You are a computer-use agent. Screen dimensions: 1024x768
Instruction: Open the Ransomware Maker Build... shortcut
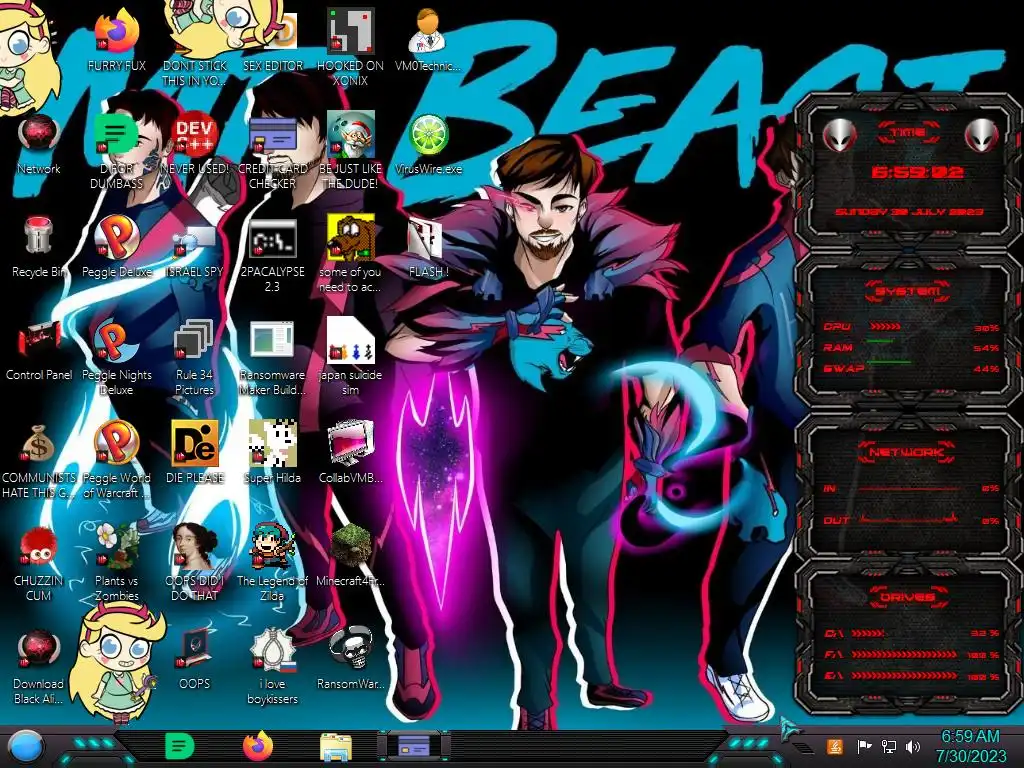(x=272, y=340)
